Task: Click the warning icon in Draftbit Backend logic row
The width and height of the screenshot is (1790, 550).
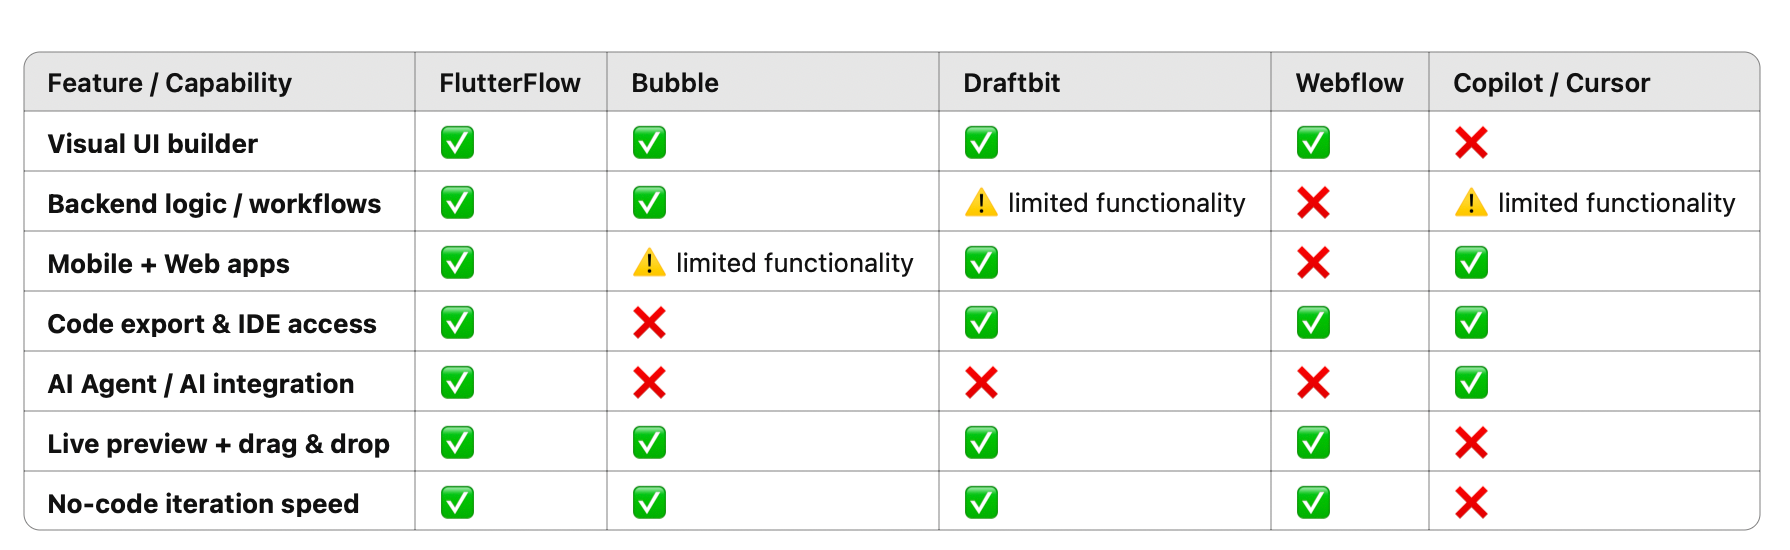Action: (x=981, y=203)
